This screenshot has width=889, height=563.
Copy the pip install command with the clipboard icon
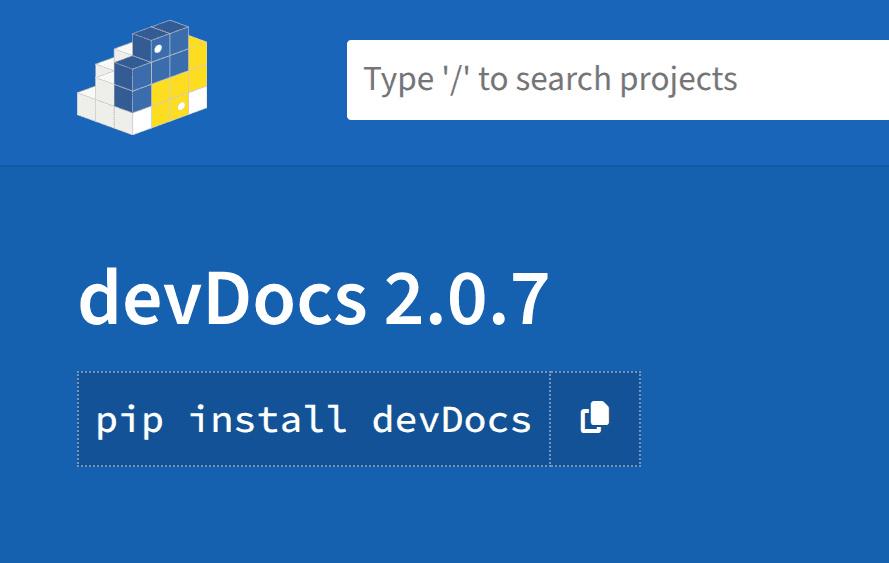[x=595, y=419]
